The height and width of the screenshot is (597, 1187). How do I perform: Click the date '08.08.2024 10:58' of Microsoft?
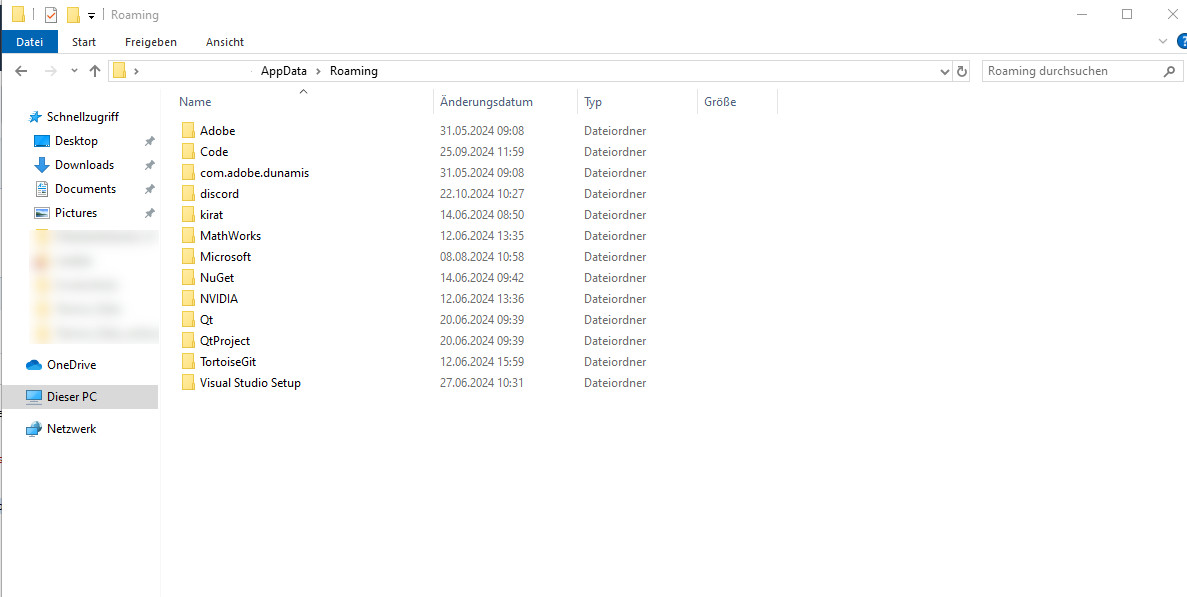(x=481, y=257)
